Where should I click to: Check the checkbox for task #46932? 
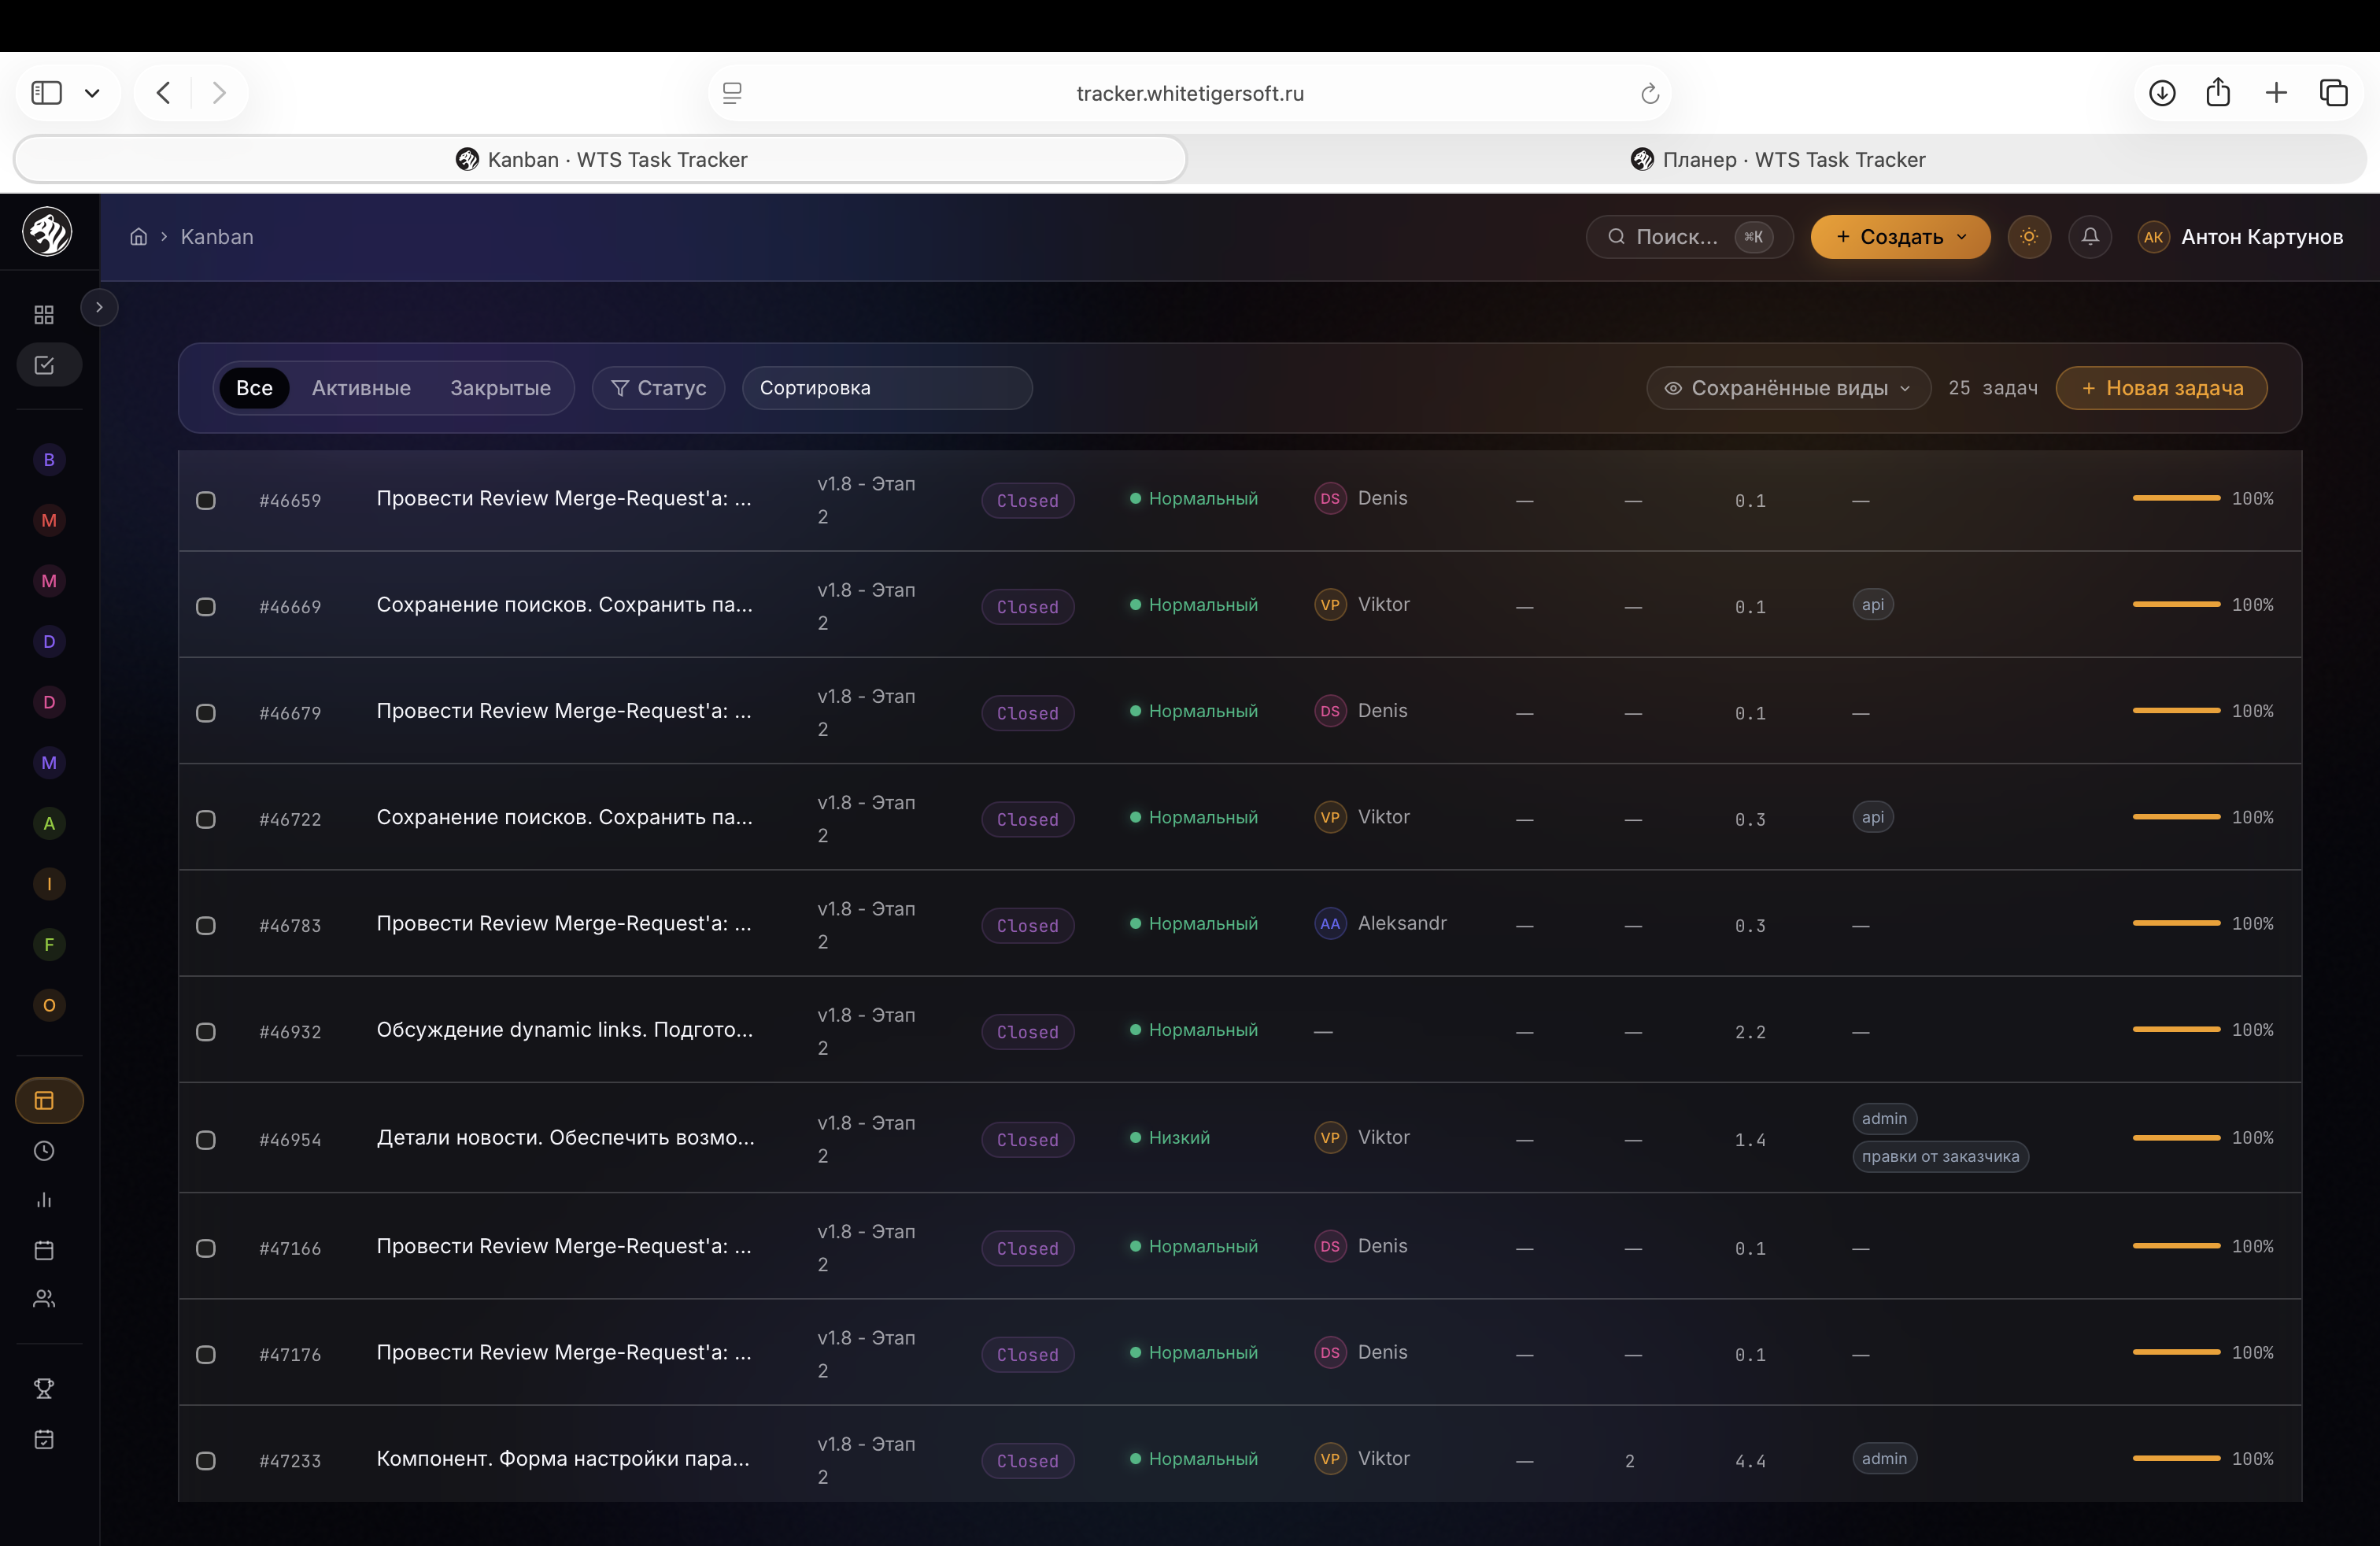pyautogui.click(x=206, y=1032)
